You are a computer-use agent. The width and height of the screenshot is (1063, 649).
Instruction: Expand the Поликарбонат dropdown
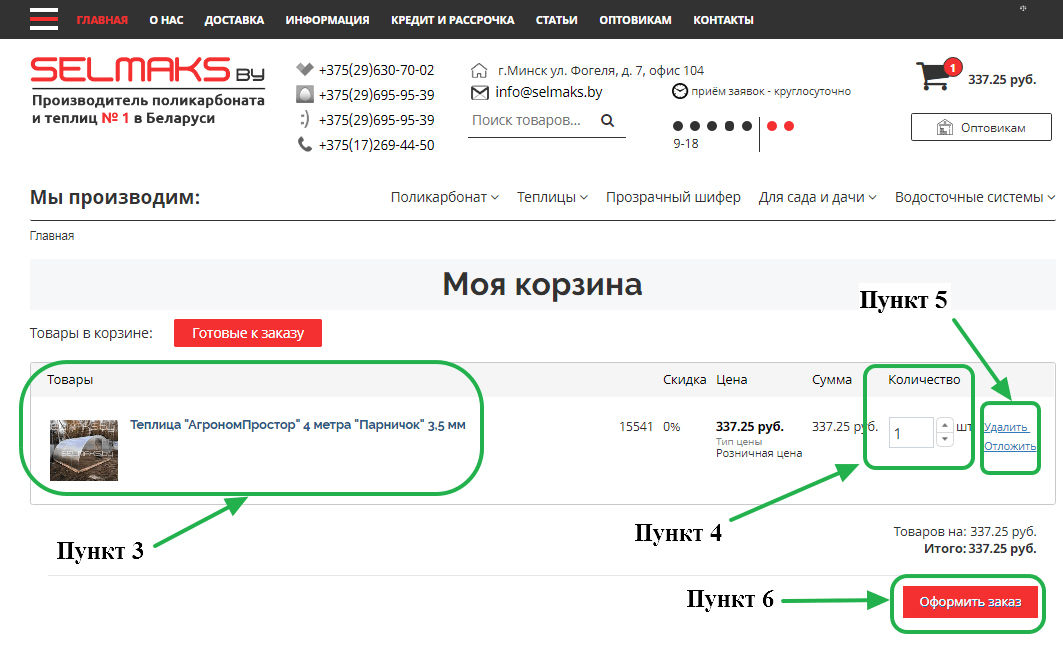pos(444,198)
